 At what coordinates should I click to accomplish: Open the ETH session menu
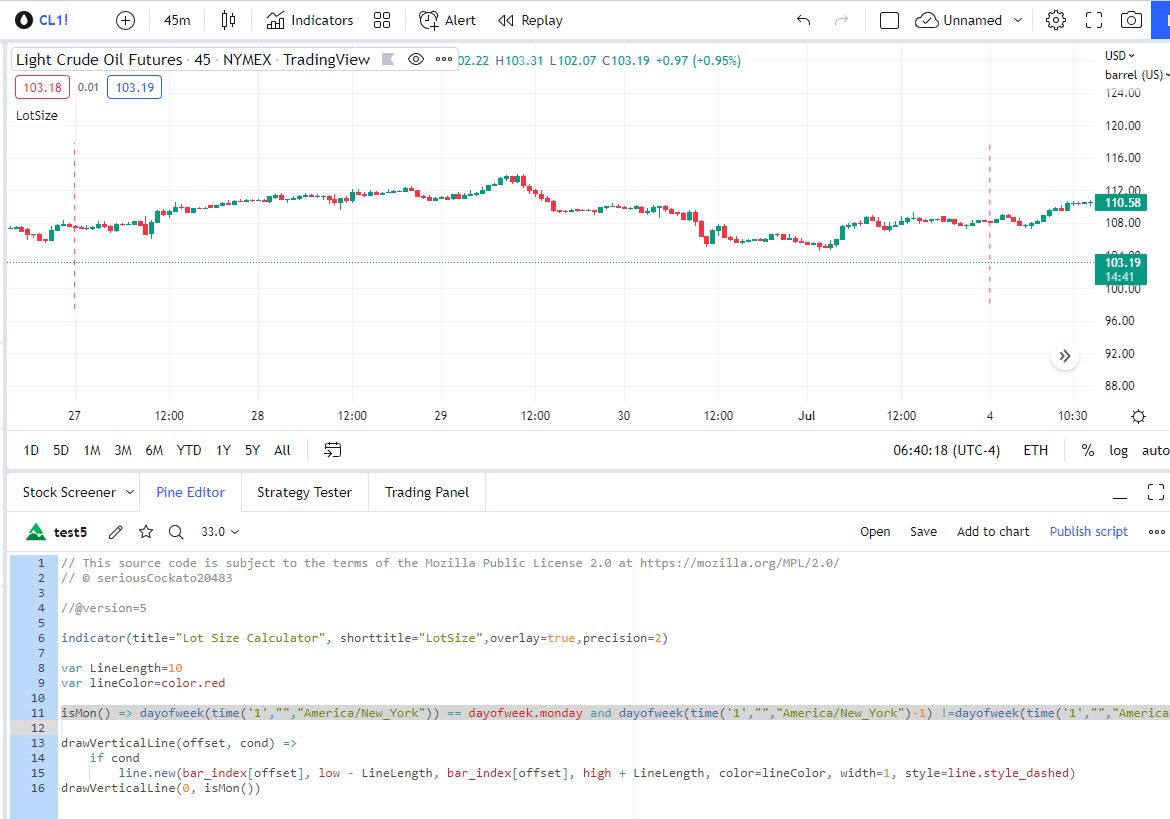[1035, 450]
